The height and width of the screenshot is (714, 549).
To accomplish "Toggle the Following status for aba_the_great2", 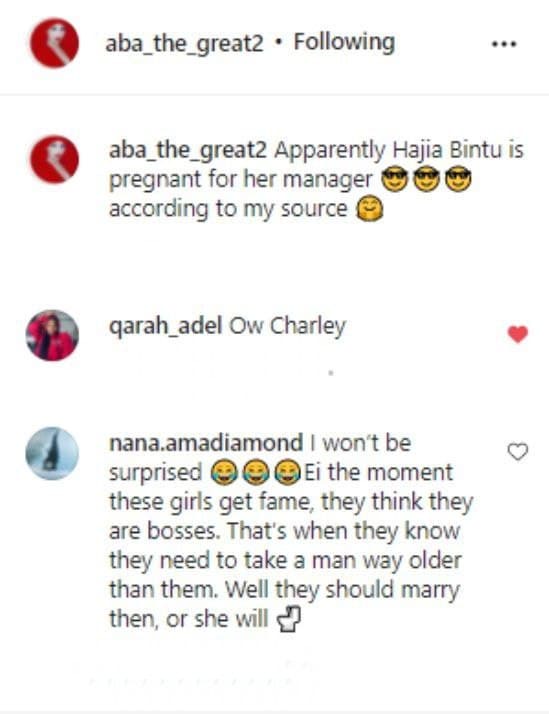I will [x=344, y=42].
